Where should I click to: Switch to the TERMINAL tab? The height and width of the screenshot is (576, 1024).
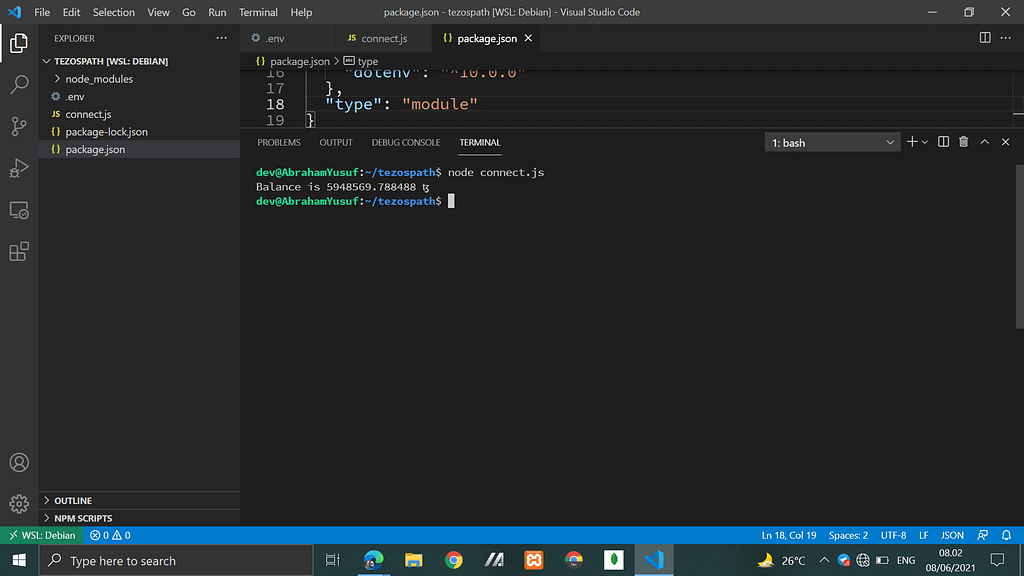[480, 142]
